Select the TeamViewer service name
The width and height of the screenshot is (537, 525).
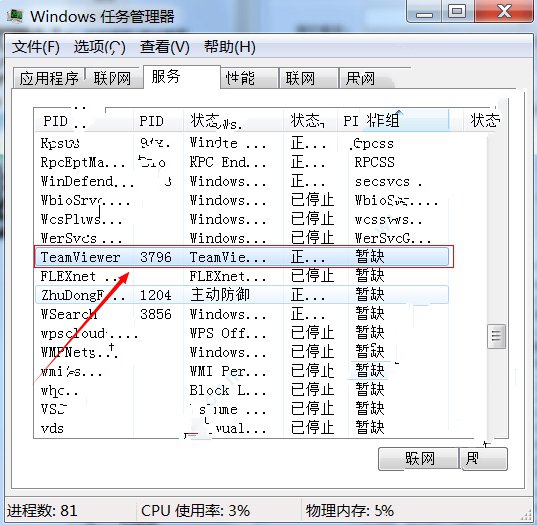click(80, 257)
